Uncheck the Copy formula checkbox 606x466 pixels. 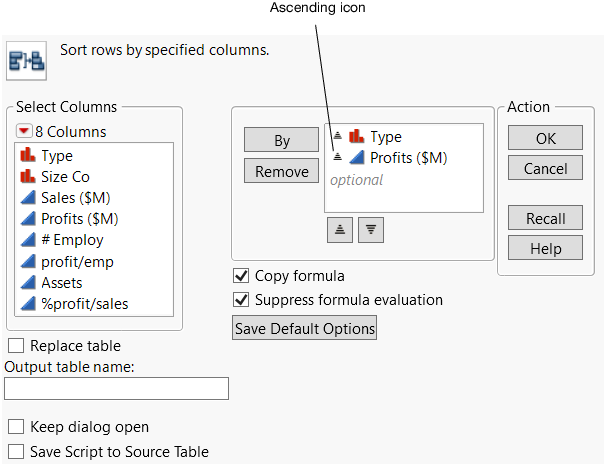240,276
